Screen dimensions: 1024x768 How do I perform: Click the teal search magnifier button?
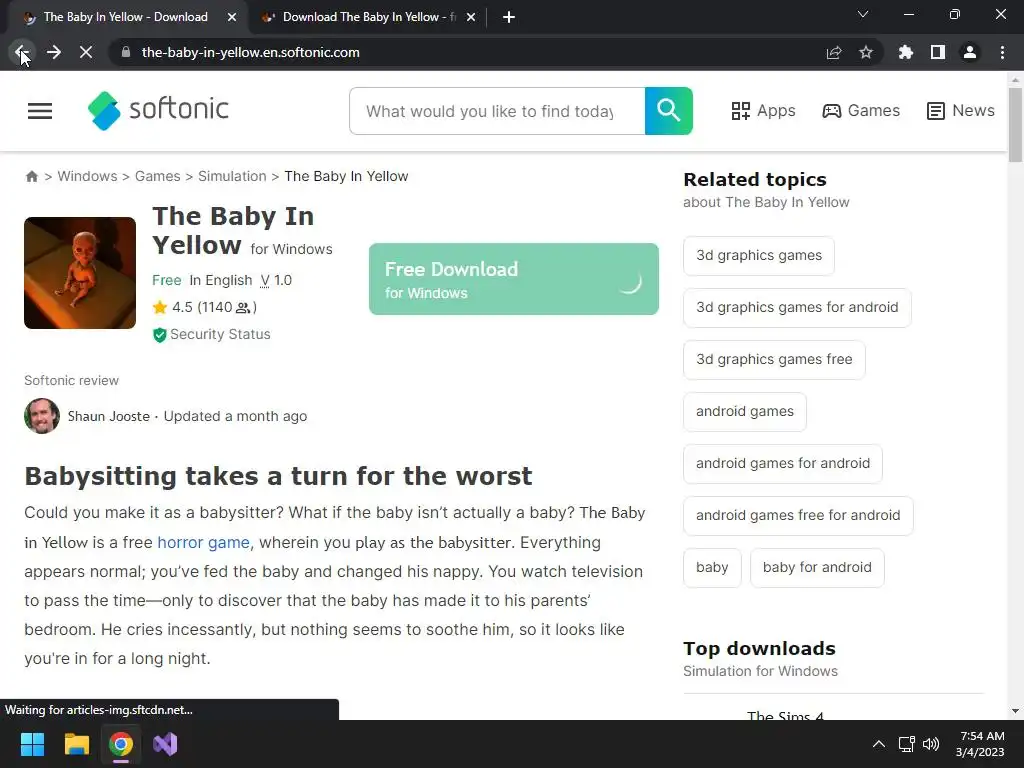pos(669,111)
